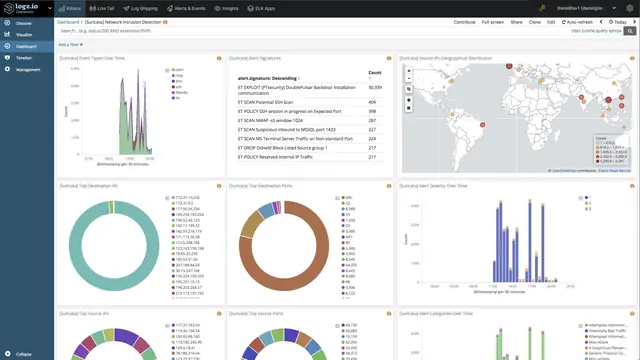Click ET SCAN Potential SSH Scan row
The image size is (640, 360).
310,102
